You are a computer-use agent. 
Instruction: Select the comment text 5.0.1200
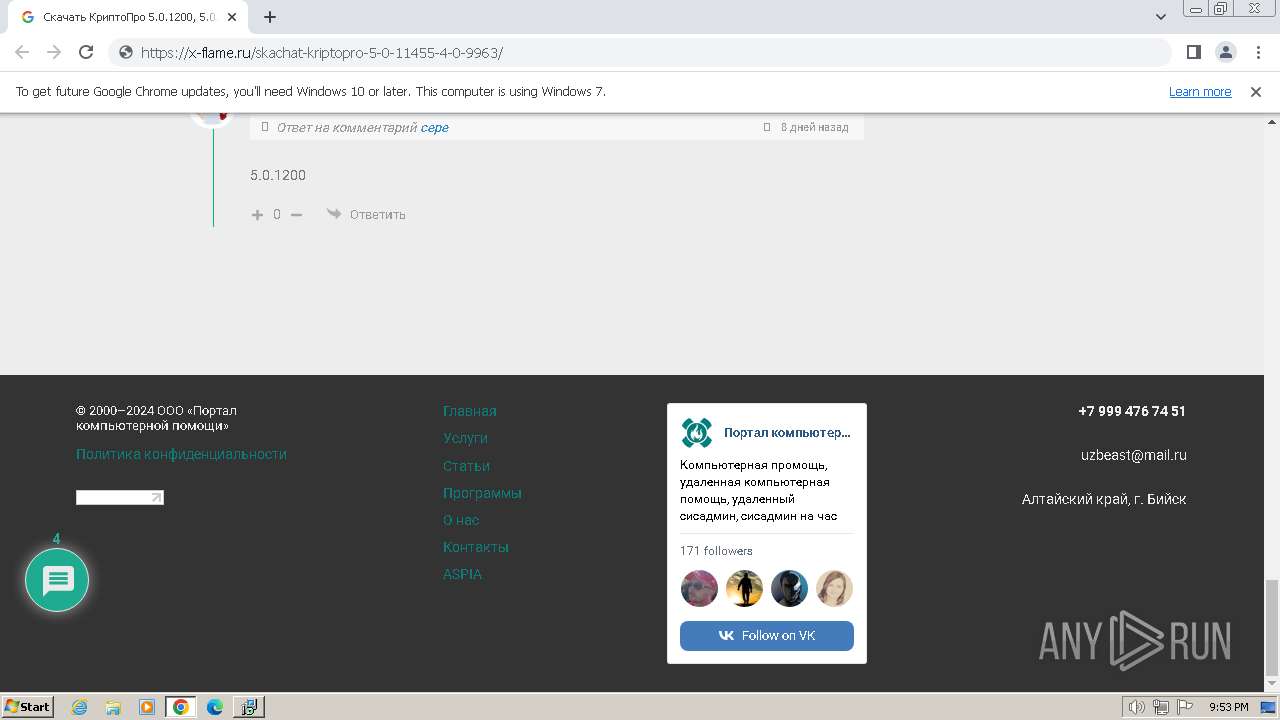coord(278,175)
